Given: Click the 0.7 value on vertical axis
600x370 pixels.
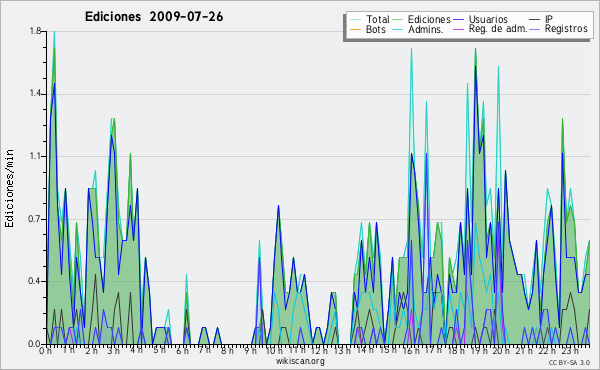Looking at the screenshot, I should pyautogui.click(x=35, y=219).
